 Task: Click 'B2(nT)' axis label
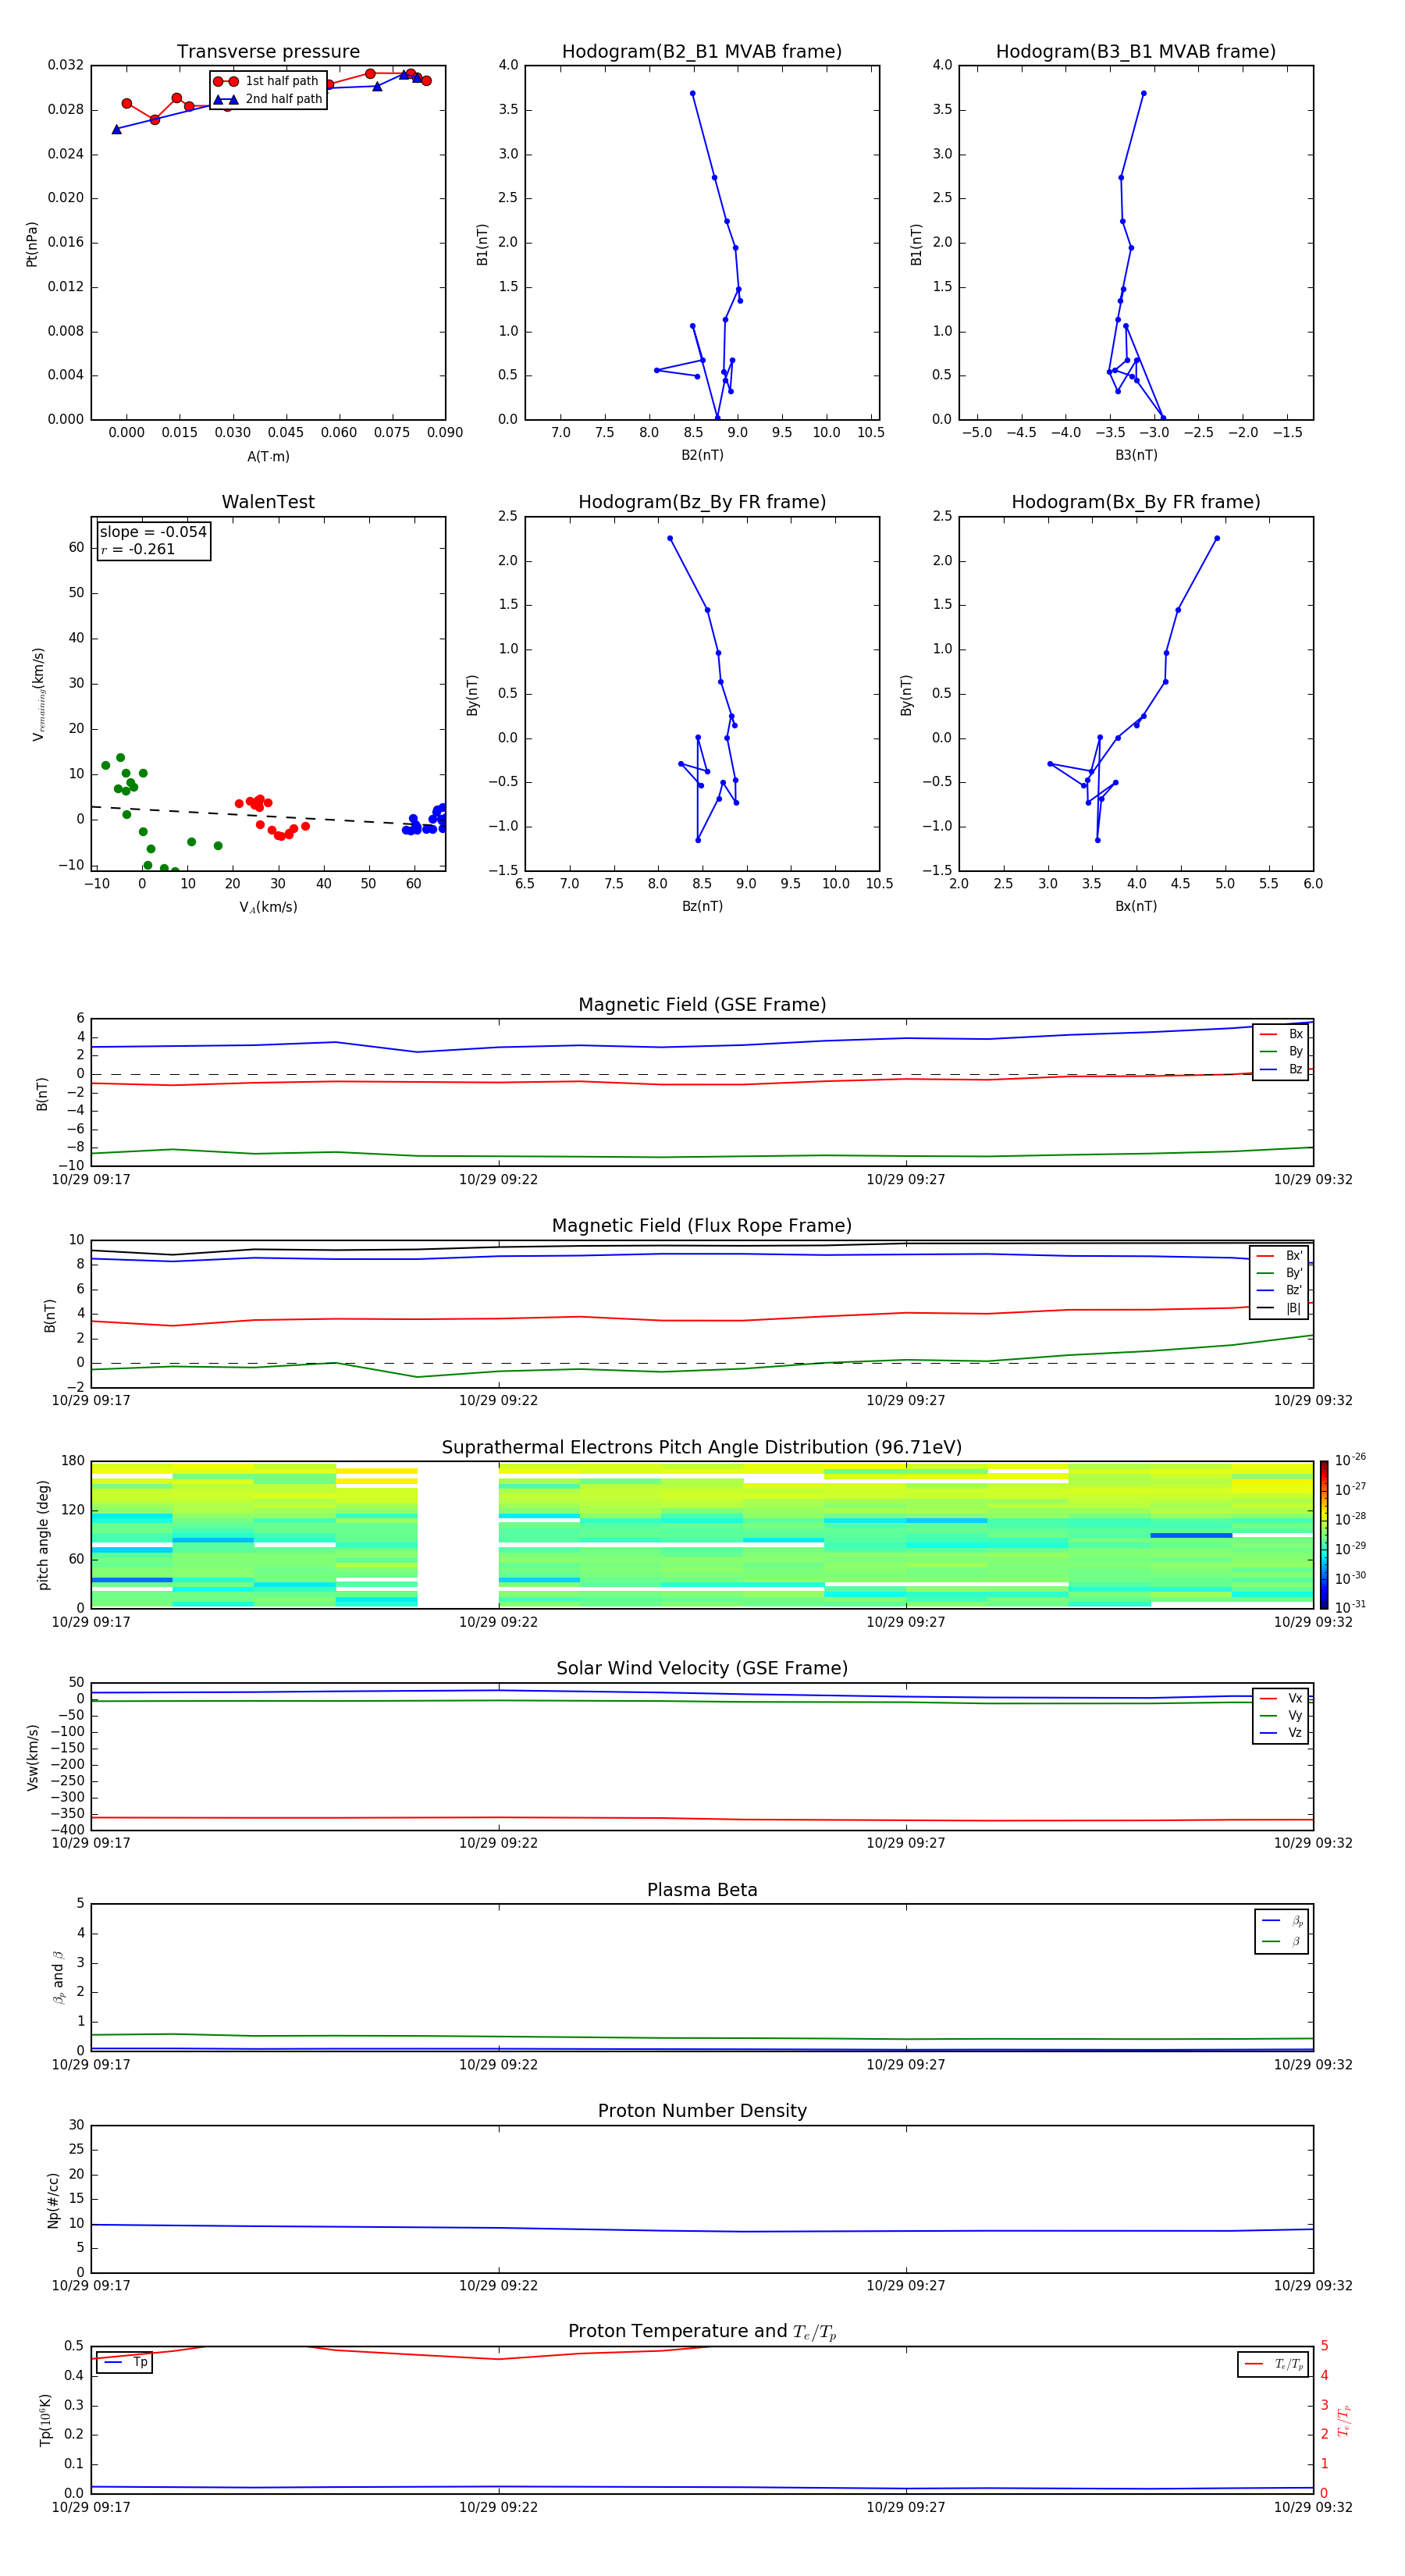point(702,455)
